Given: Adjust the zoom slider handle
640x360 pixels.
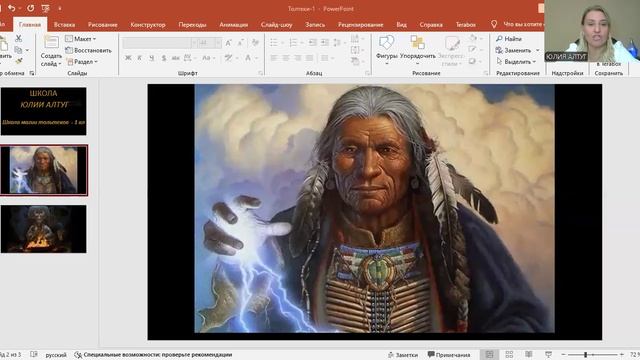Looking at the screenshot, I should point(585,354).
